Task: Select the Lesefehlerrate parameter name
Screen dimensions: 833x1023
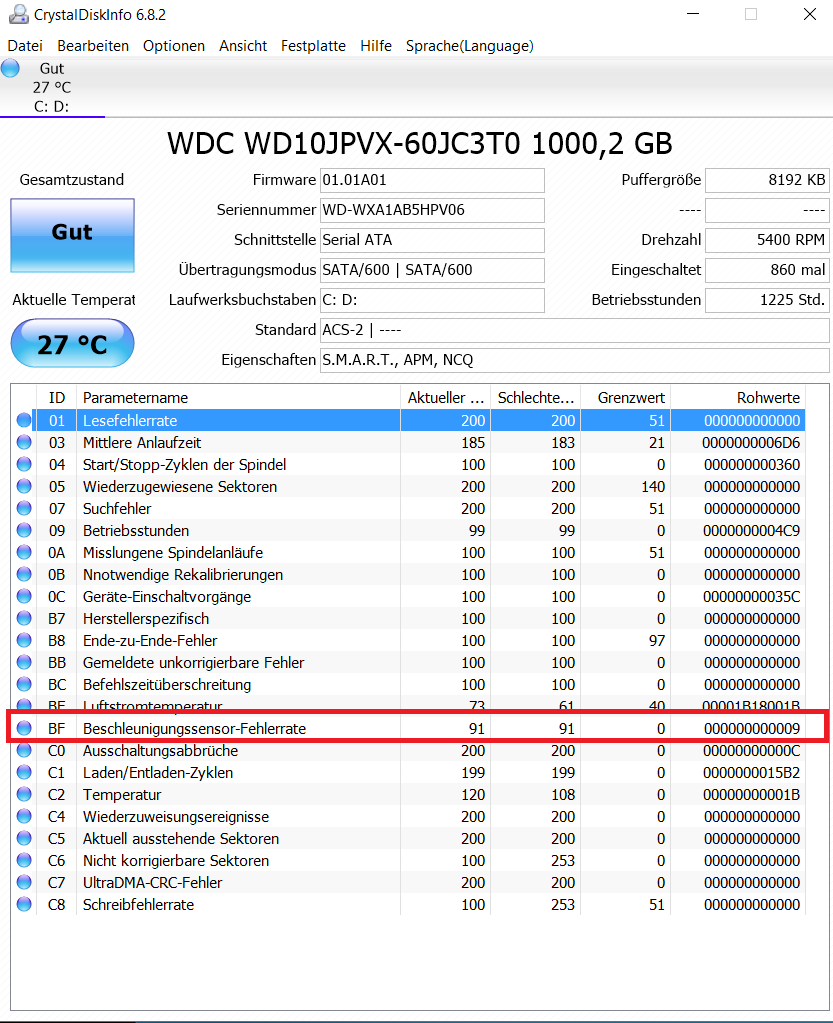Action: click(130, 421)
